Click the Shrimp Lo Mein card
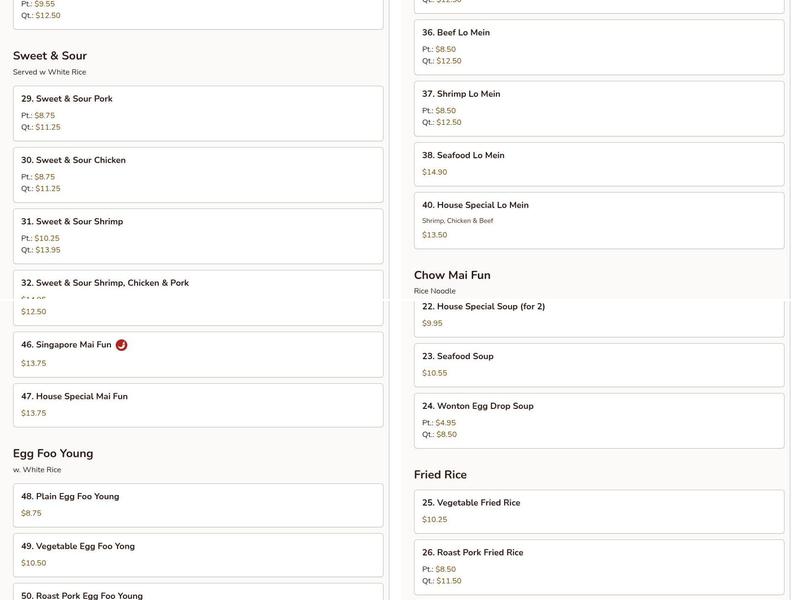The height and width of the screenshot is (600, 800). coord(598,106)
